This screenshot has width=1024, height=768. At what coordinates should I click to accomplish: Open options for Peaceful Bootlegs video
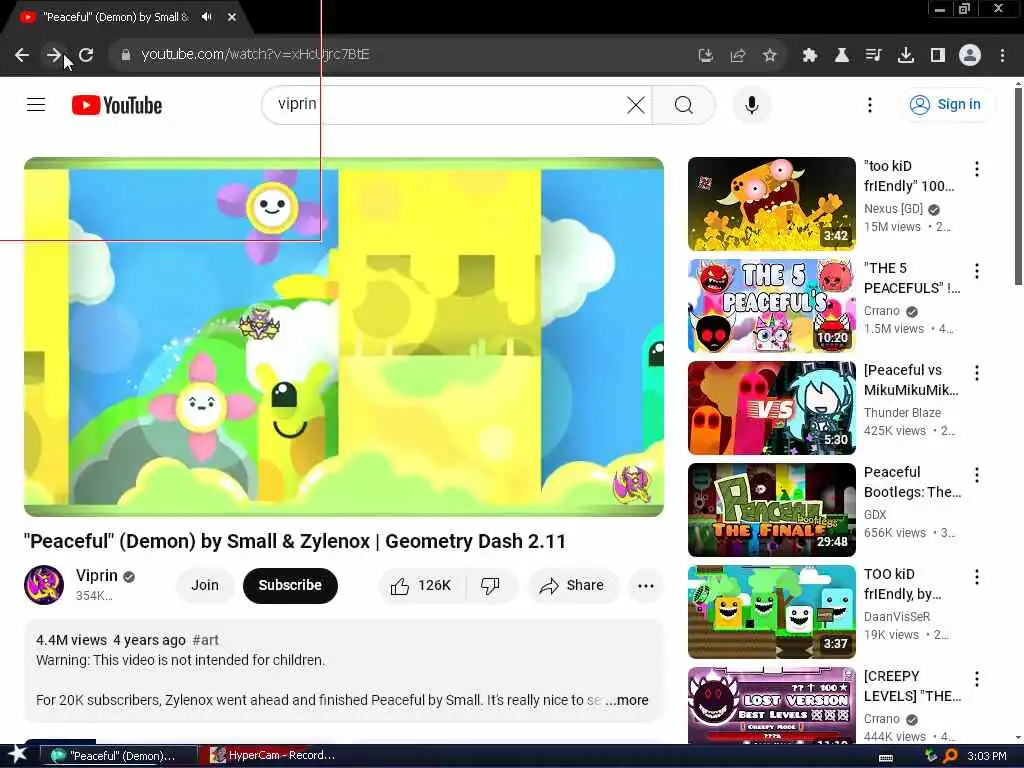[977, 475]
